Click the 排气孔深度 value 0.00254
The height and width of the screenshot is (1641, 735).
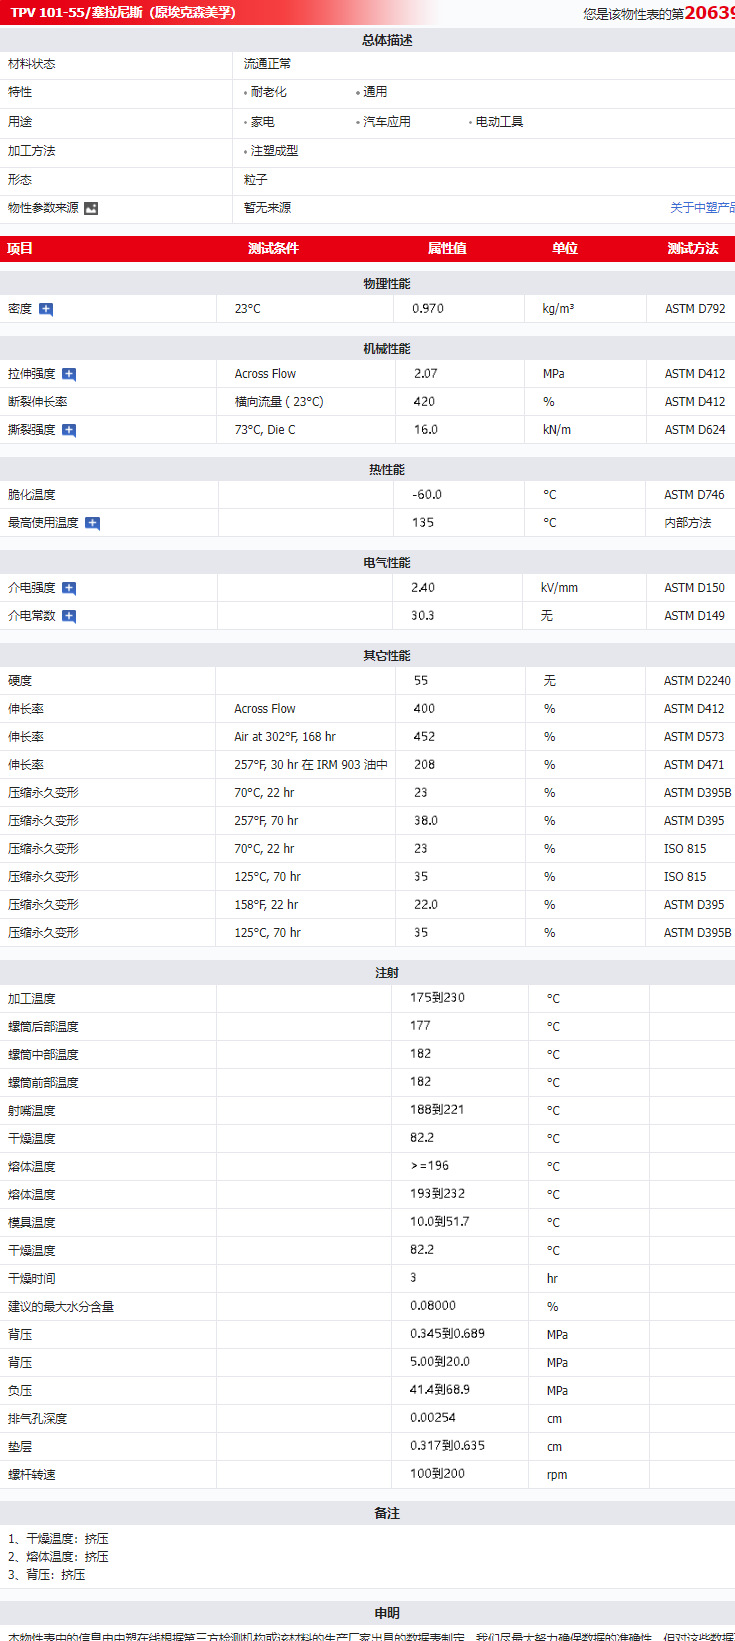point(433,1418)
